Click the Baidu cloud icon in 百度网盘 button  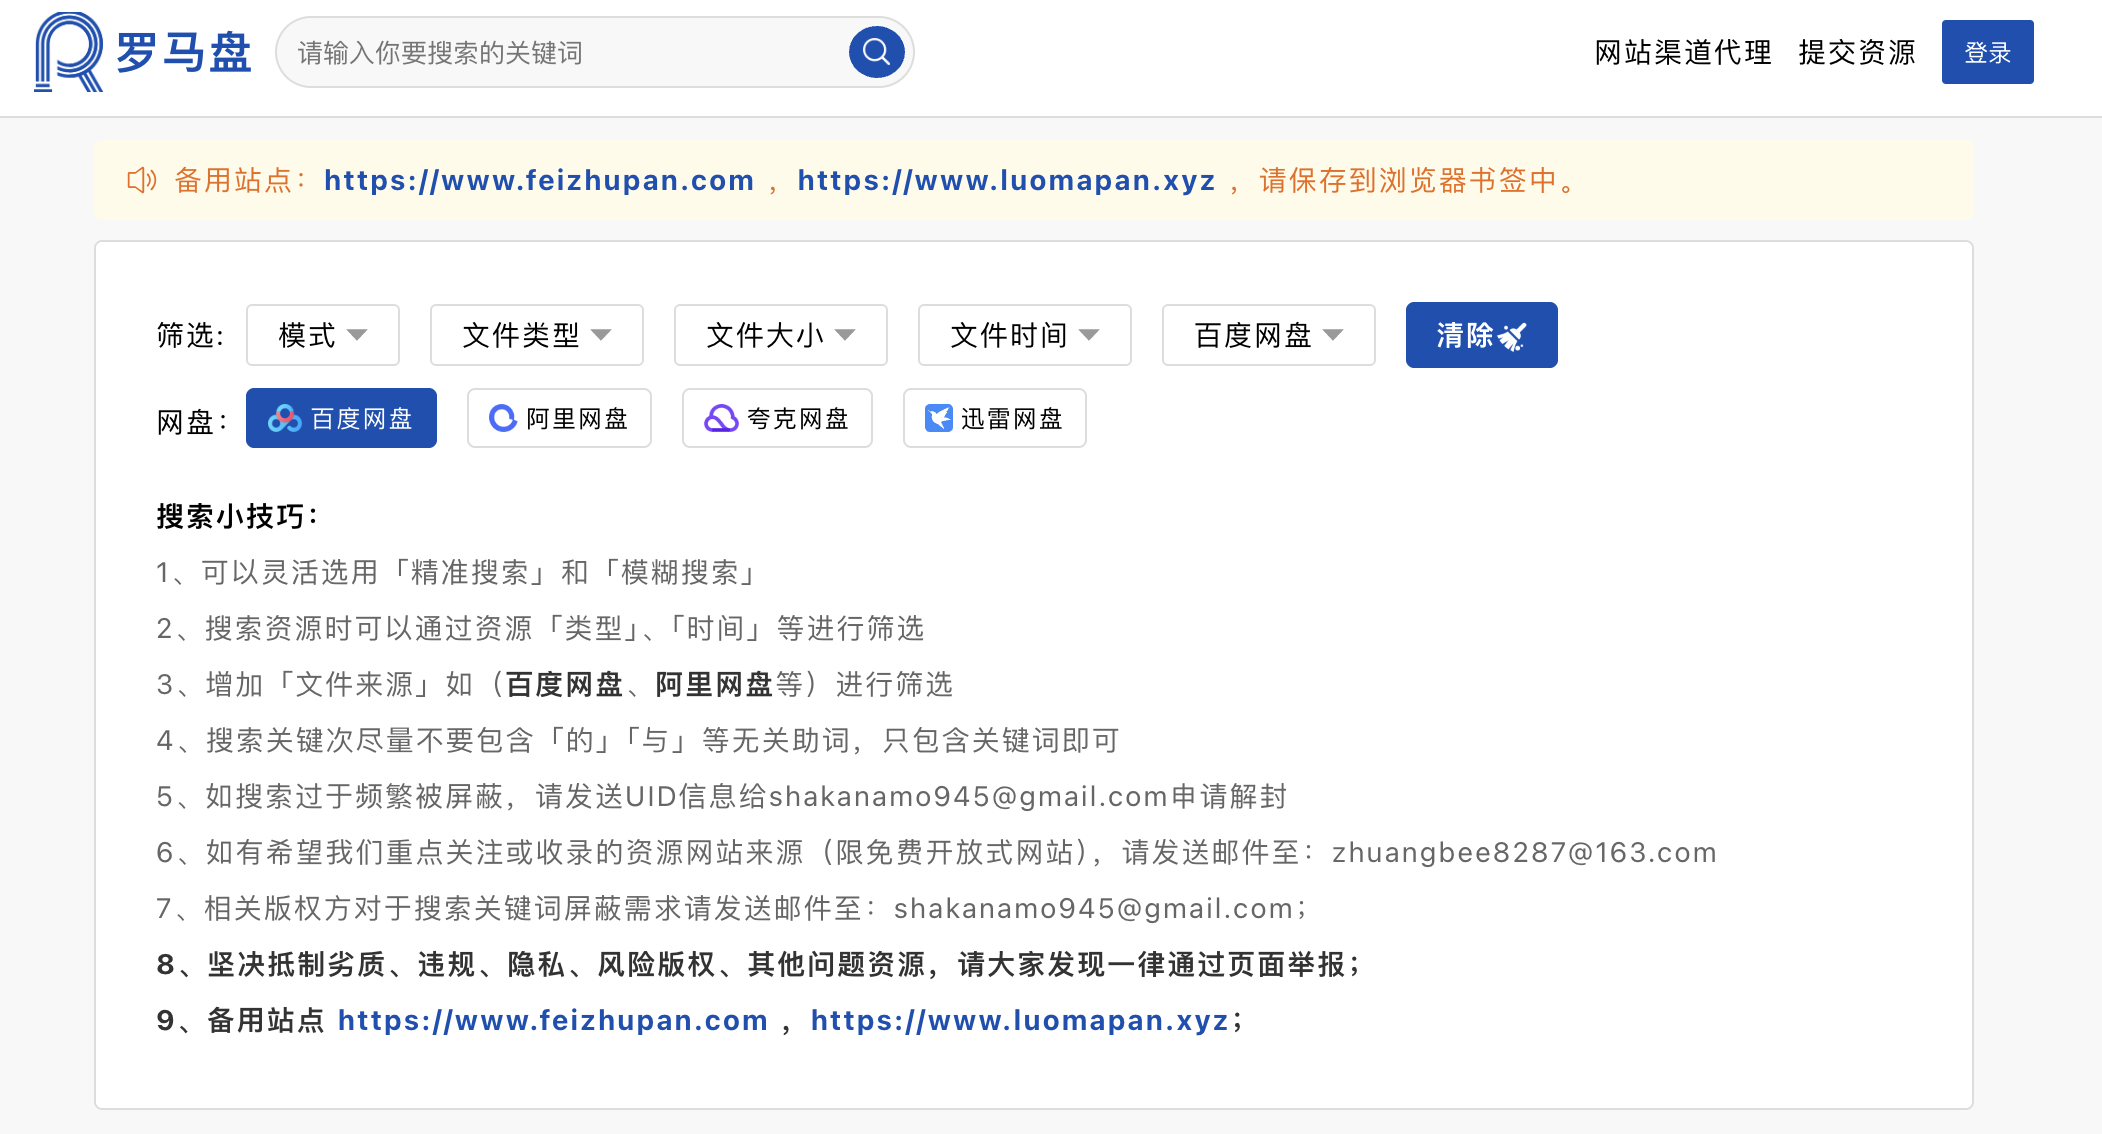click(x=284, y=419)
